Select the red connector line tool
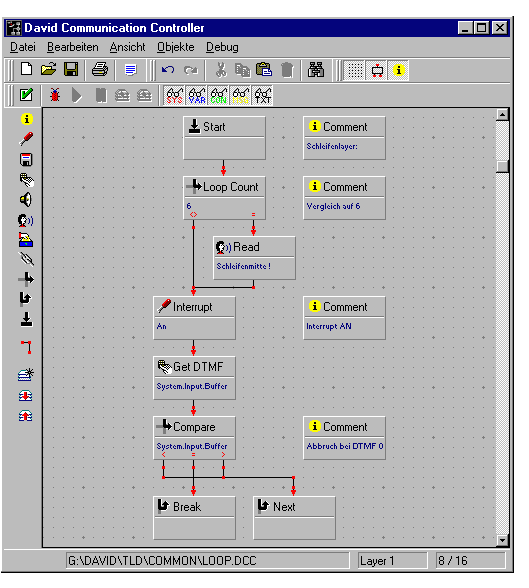Image resolution: width=529 pixels, height=588 pixels. click(26, 347)
